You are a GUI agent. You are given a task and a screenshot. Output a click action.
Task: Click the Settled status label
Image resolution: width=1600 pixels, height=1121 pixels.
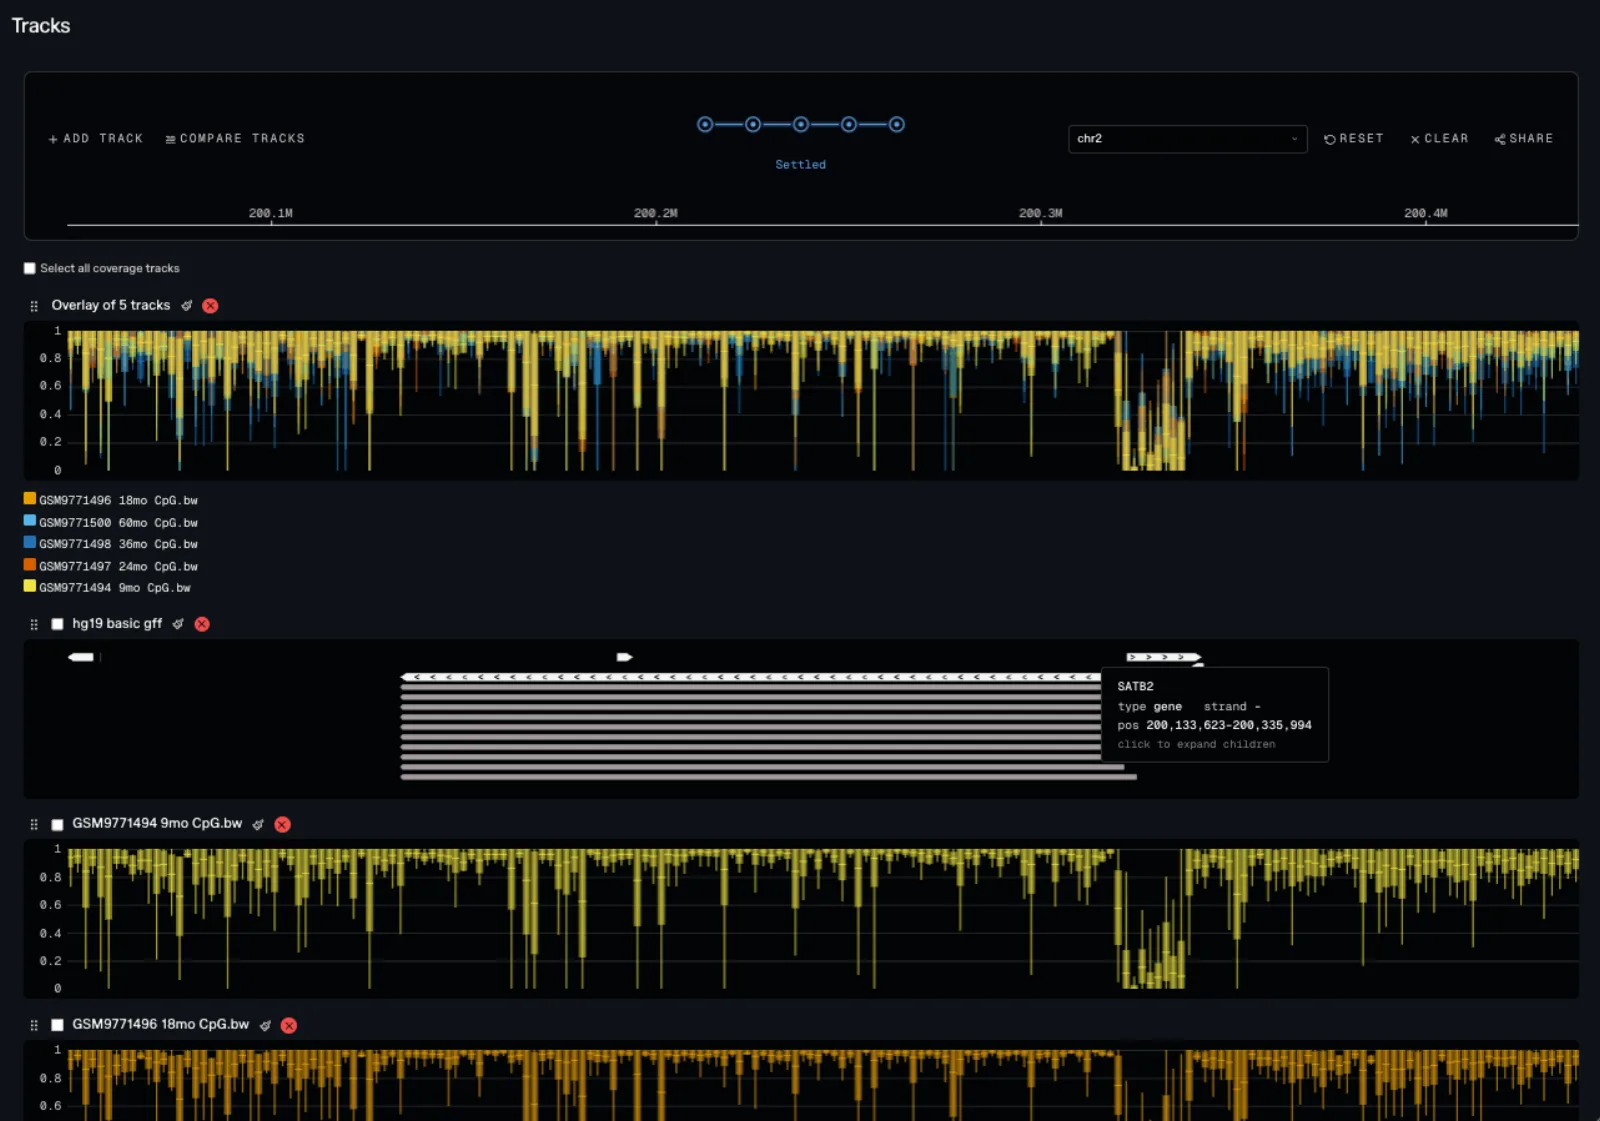point(801,165)
